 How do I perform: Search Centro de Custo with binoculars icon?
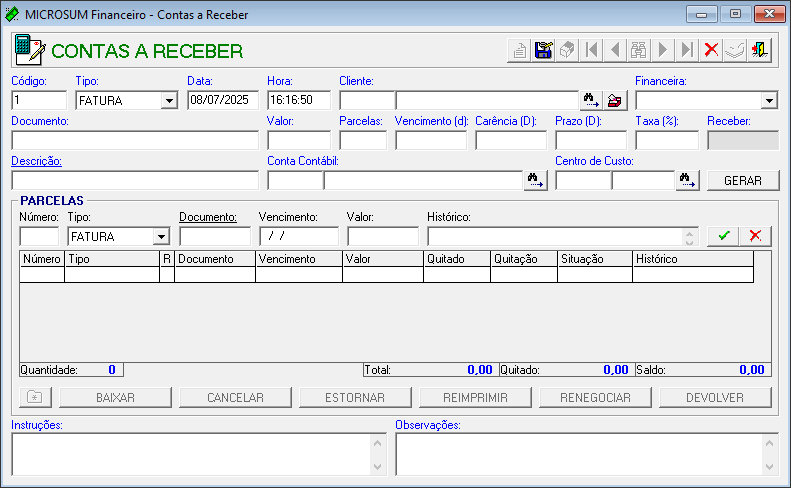687,180
